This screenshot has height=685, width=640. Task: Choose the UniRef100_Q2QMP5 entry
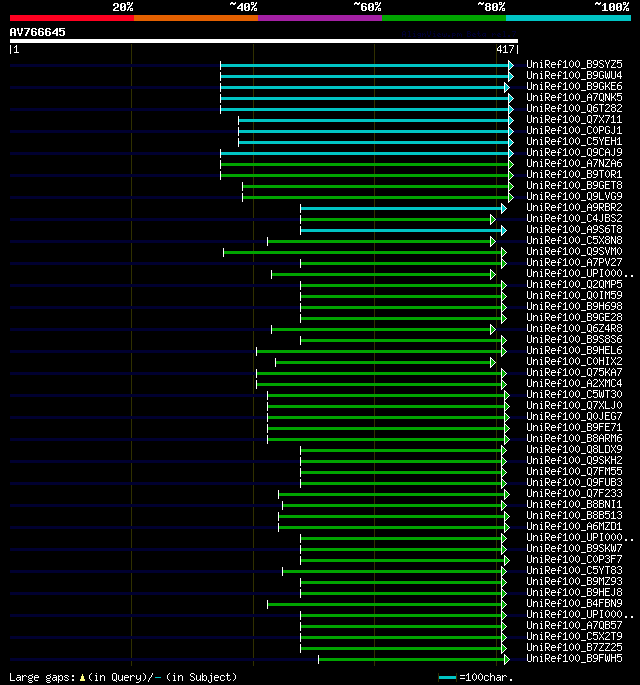pos(574,284)
